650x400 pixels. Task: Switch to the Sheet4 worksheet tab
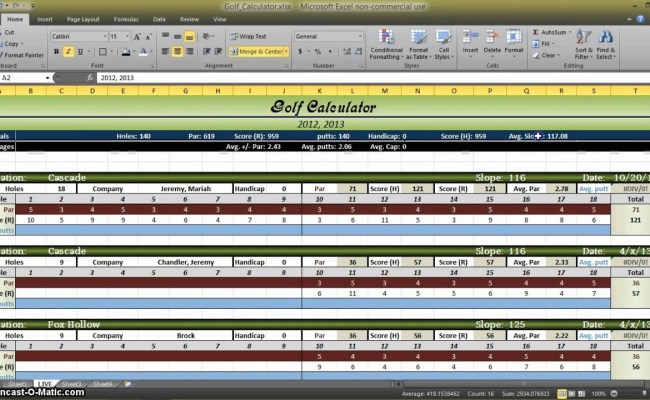pyautogui.click(x=102, y=384)
